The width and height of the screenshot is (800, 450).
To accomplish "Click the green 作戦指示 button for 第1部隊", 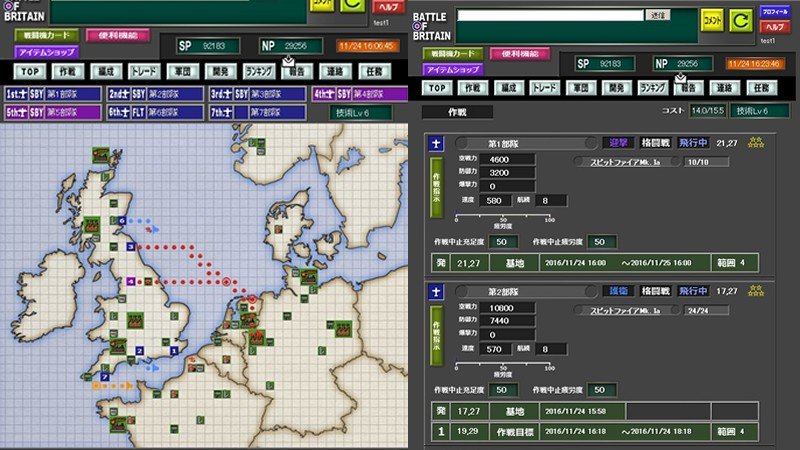I will pos(437,183).
